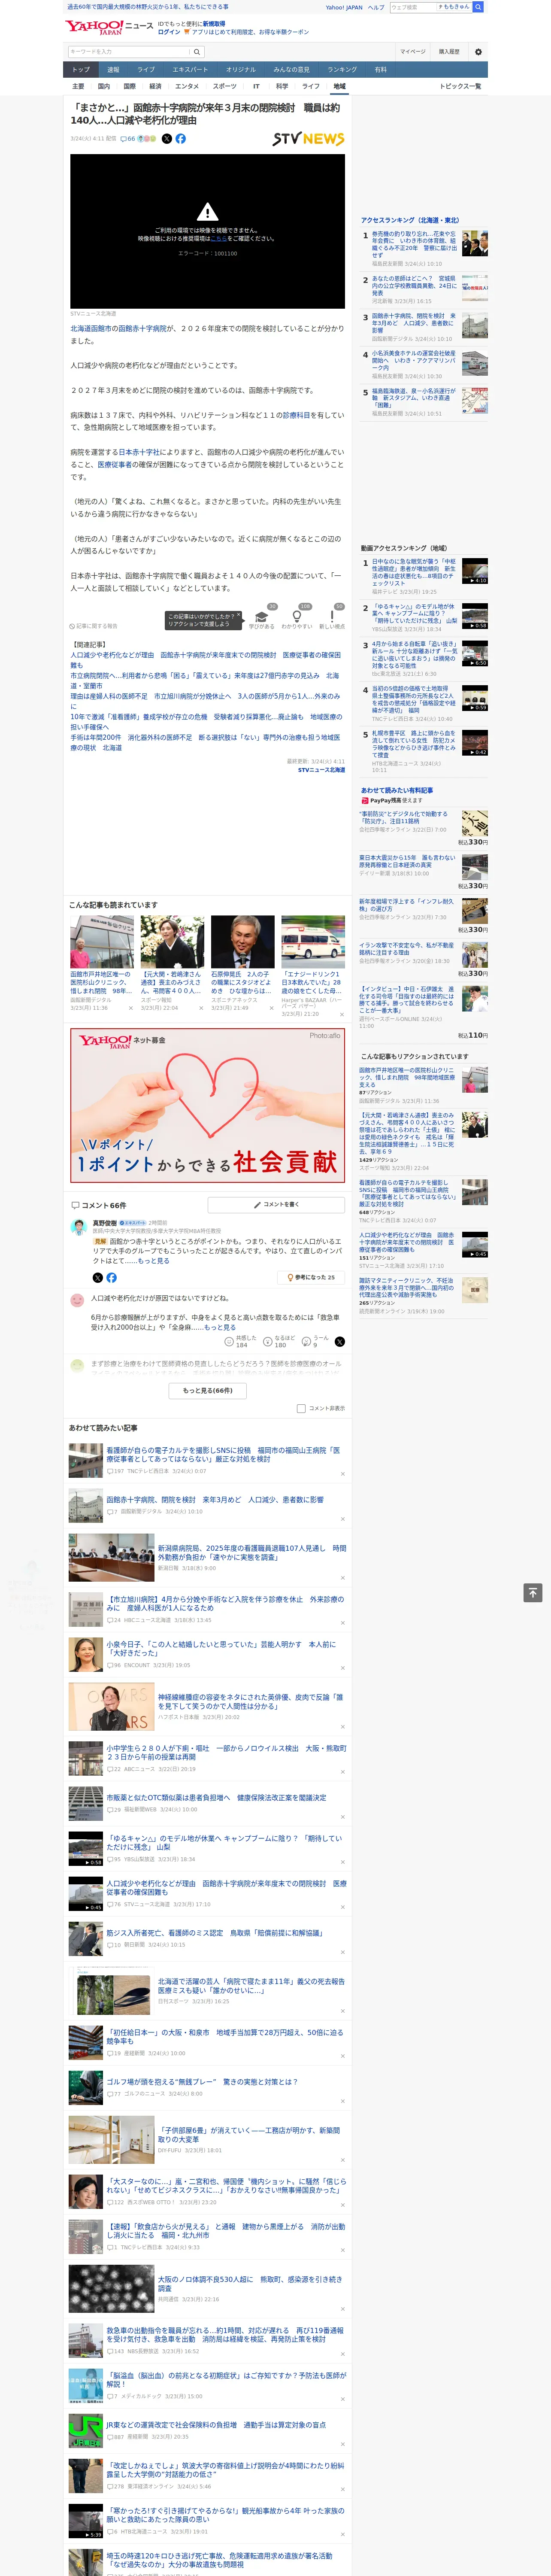Click the コメントを書く button

click(x=276, y=1205)
